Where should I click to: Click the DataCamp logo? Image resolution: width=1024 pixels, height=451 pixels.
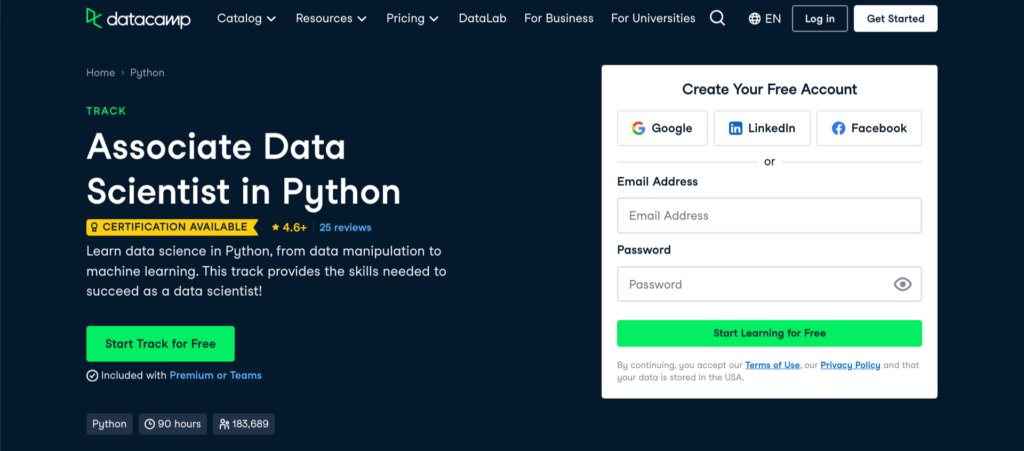click(139, 18)
